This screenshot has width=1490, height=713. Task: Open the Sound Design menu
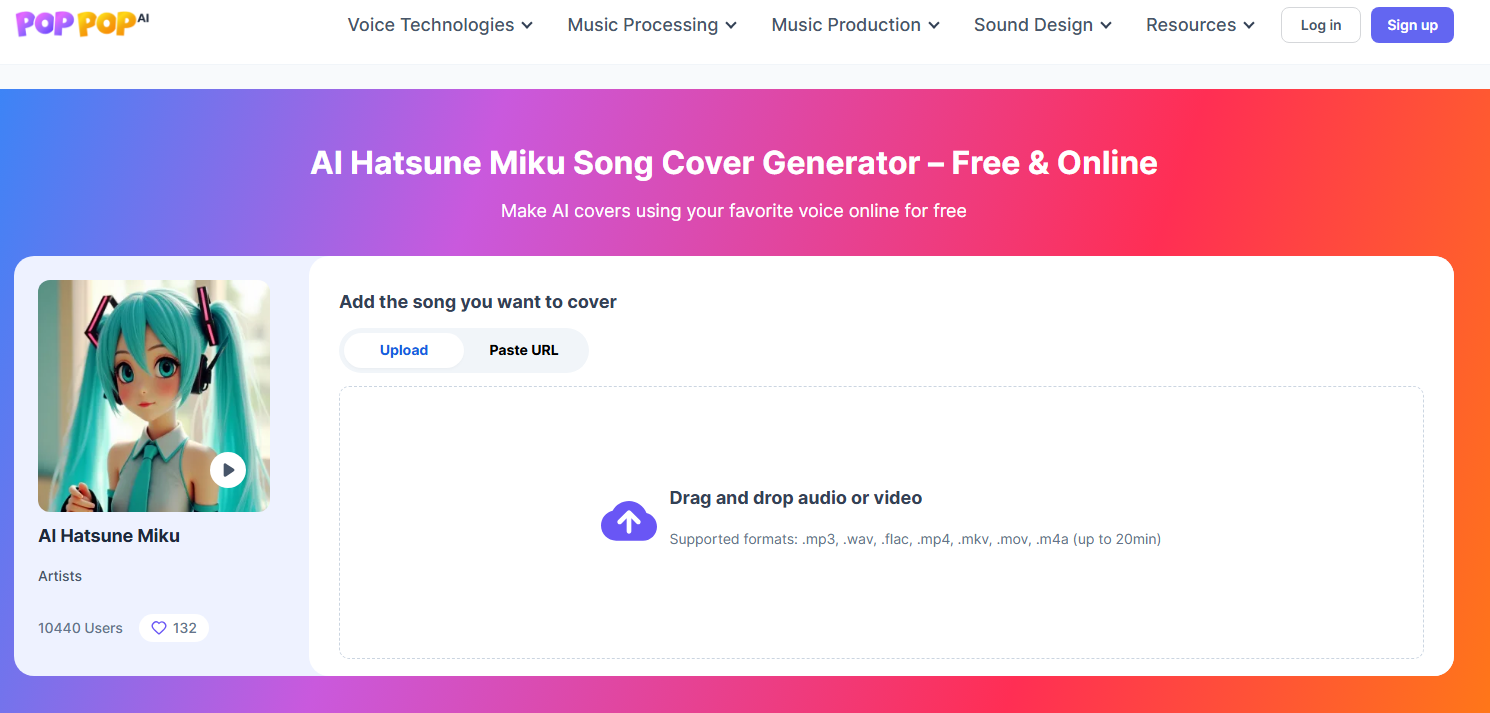click(x=1042, y=26)
